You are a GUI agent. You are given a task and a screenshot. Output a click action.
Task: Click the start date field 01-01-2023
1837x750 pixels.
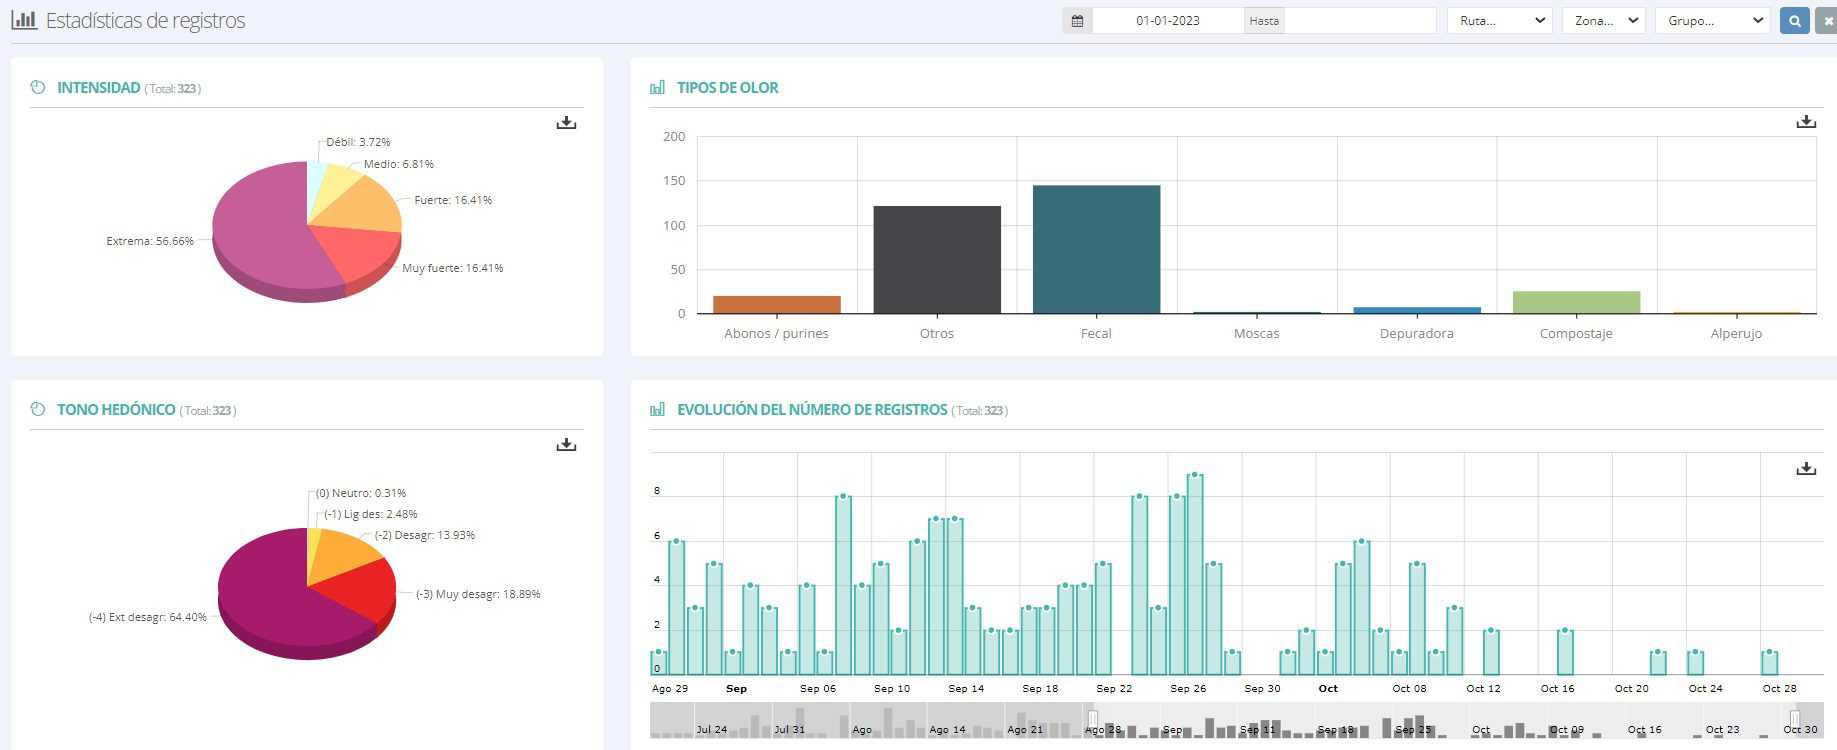tap(1168, 20)
